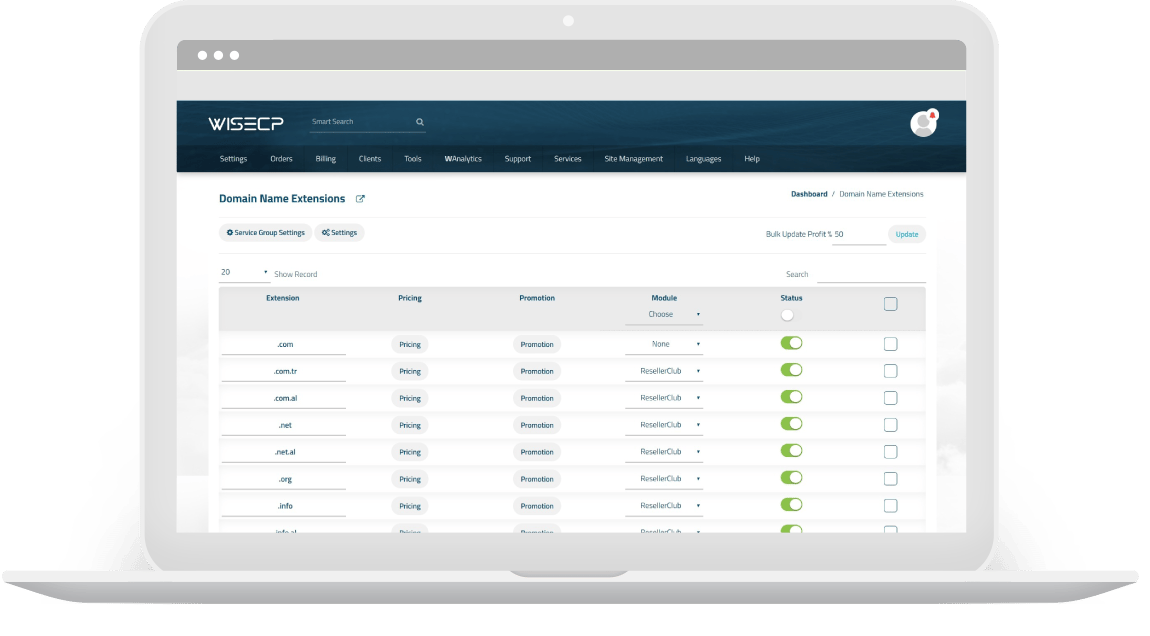Open the 20 Show Record dropdown
The height and width of the screenshot is (636, 1150).
click(244, 272)
